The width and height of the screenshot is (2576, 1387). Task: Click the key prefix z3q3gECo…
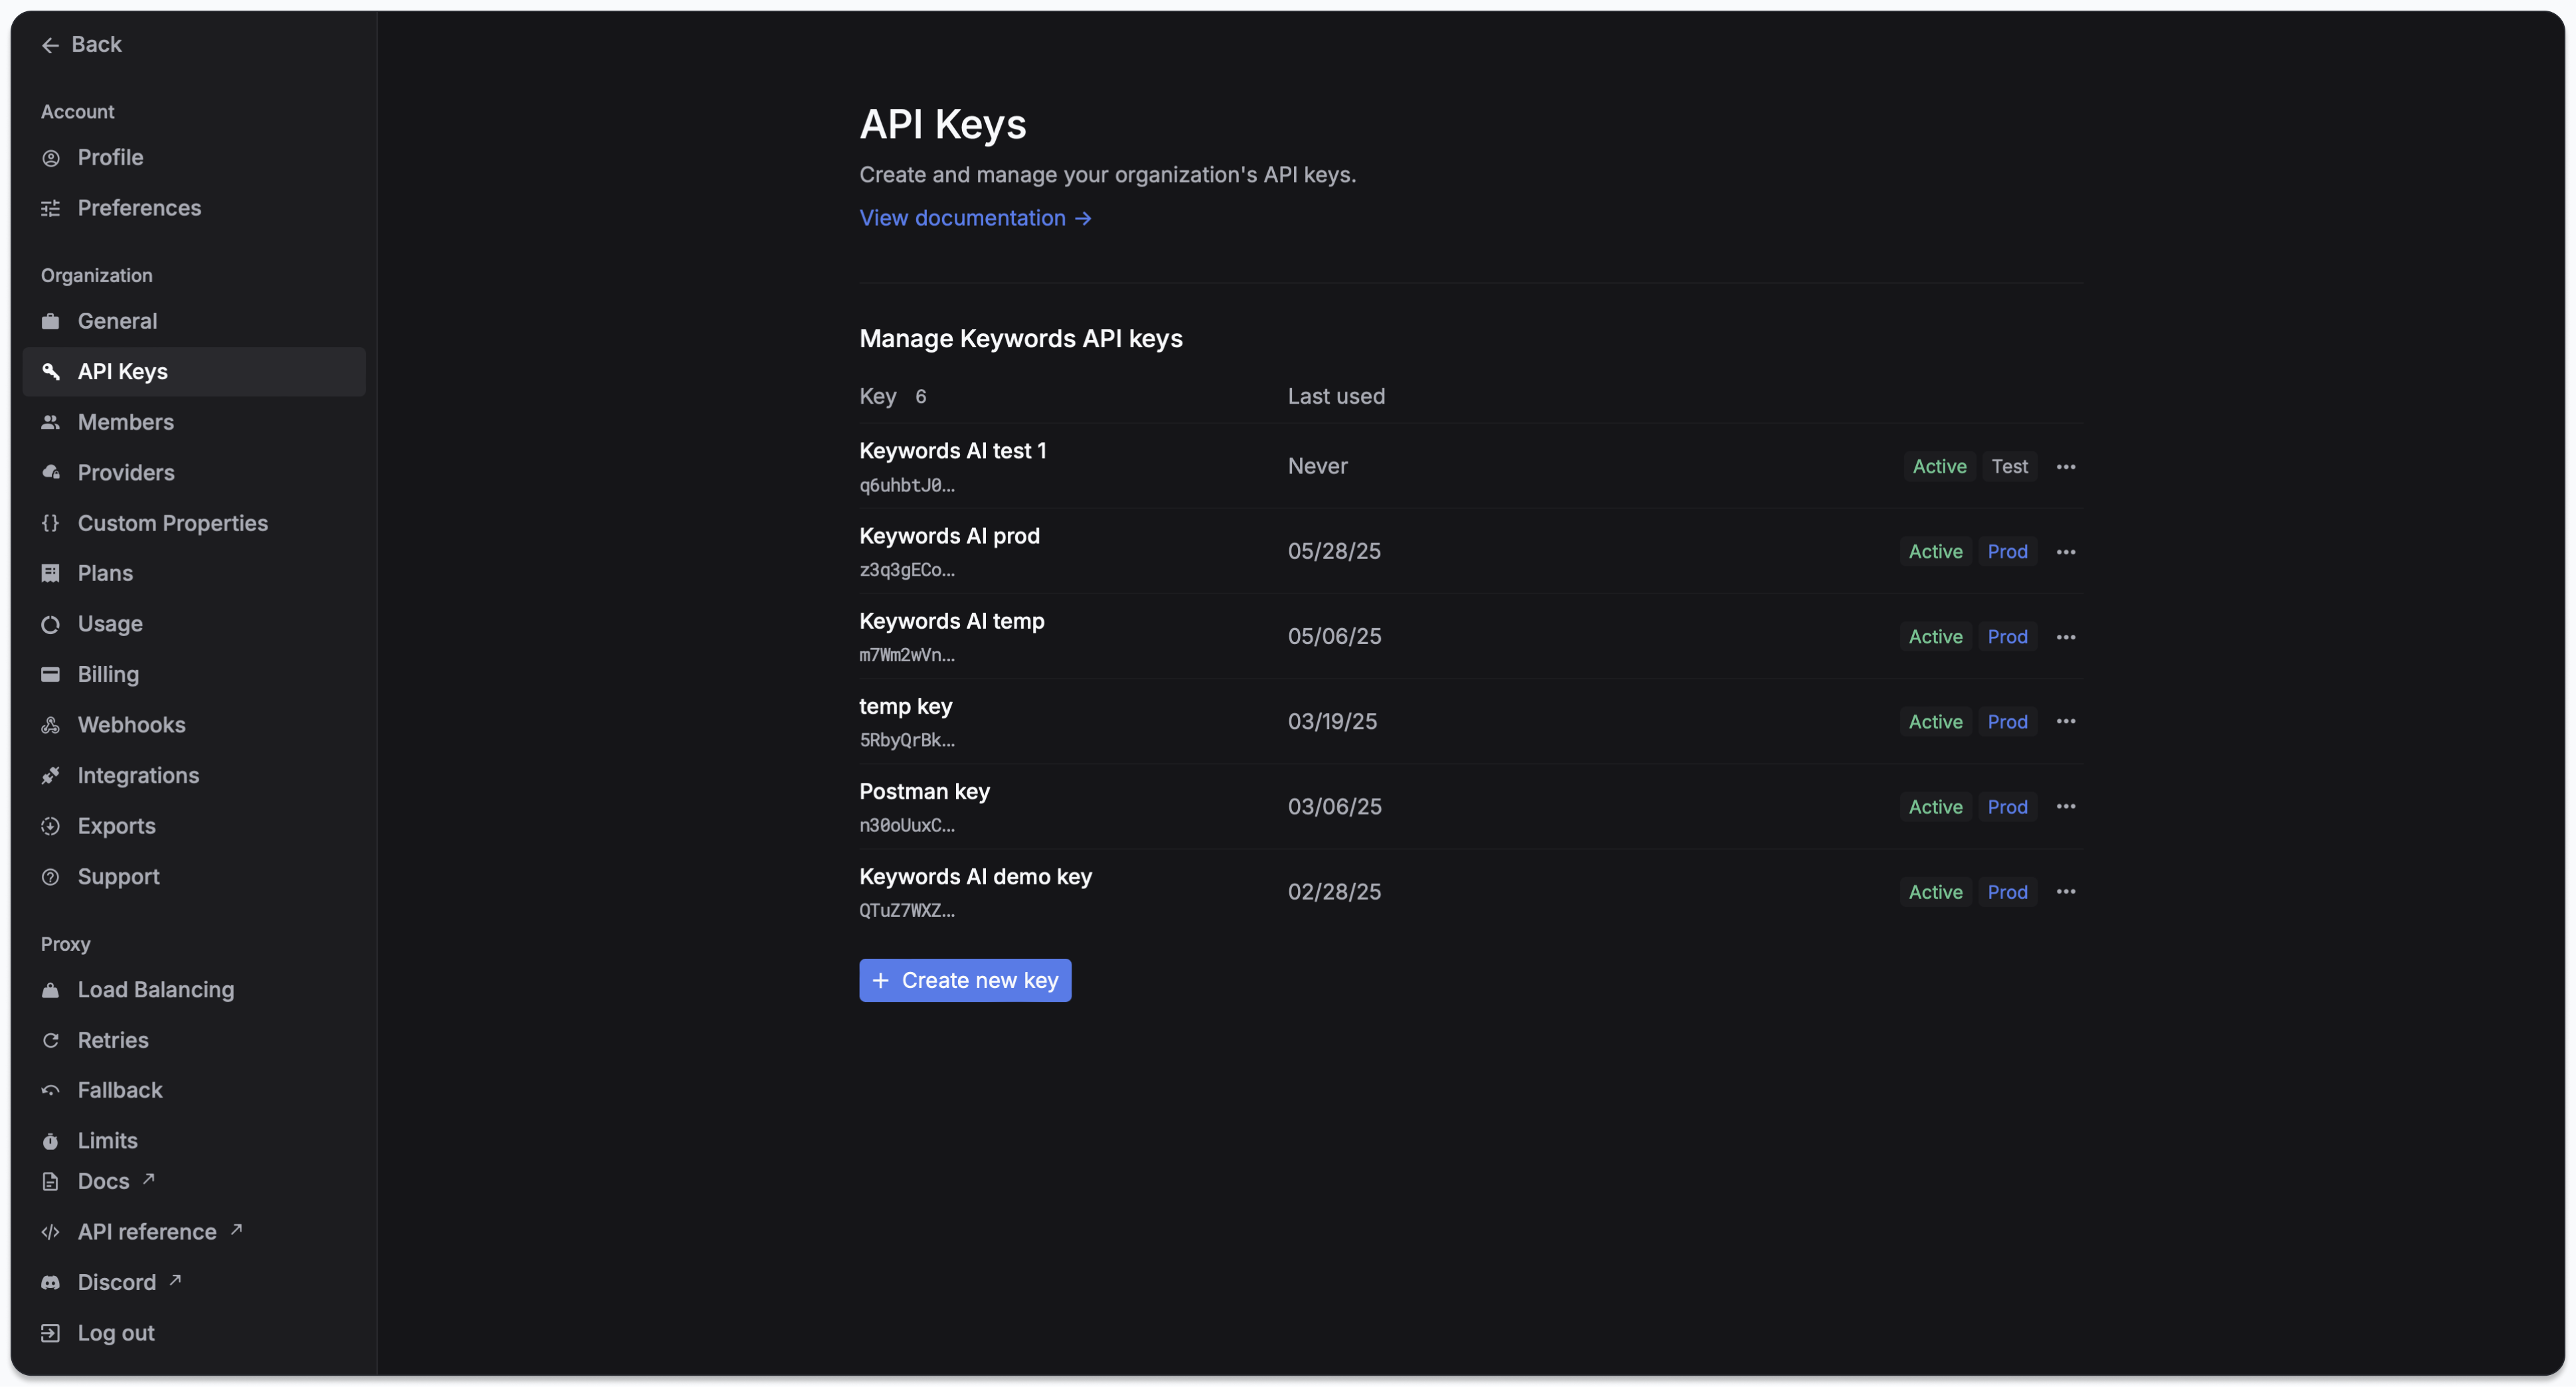pos(907,570)
